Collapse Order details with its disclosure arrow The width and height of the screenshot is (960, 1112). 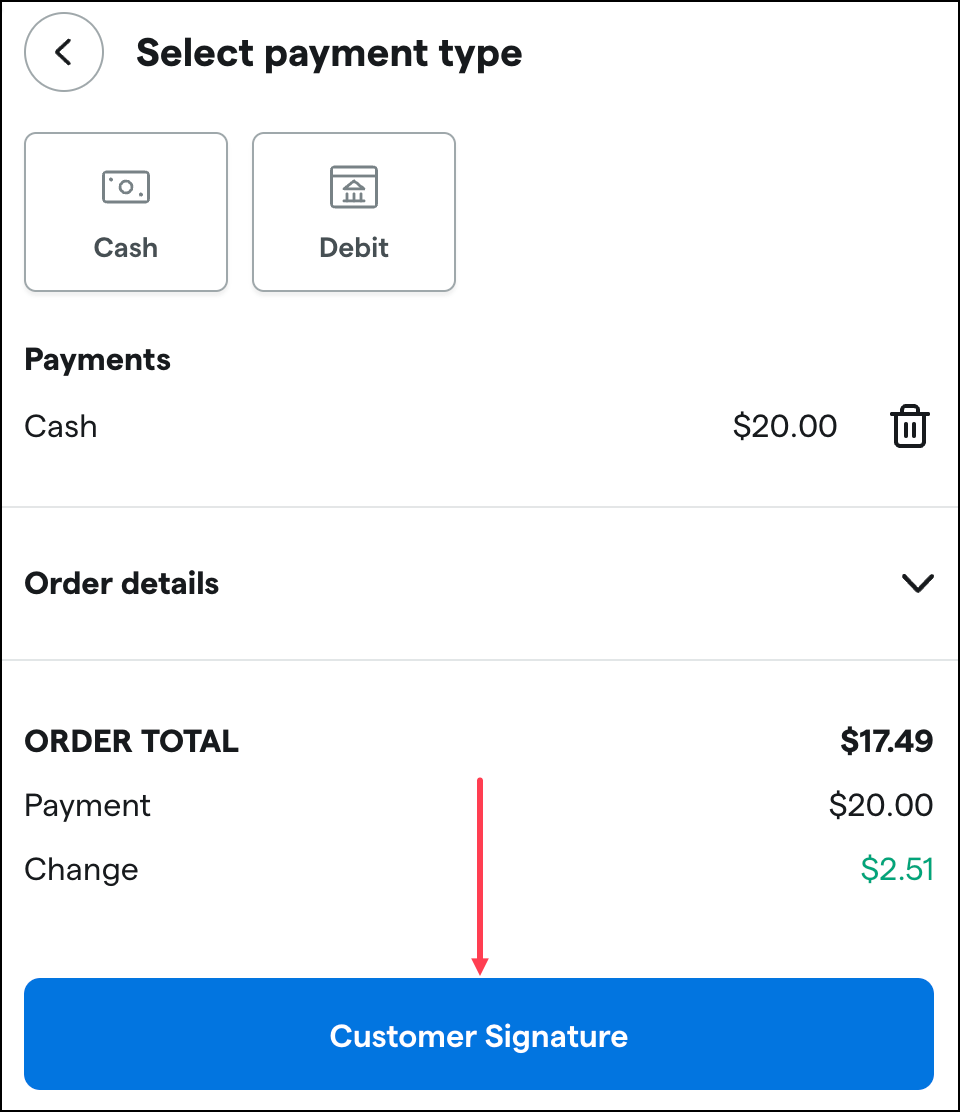pos(917,584)
